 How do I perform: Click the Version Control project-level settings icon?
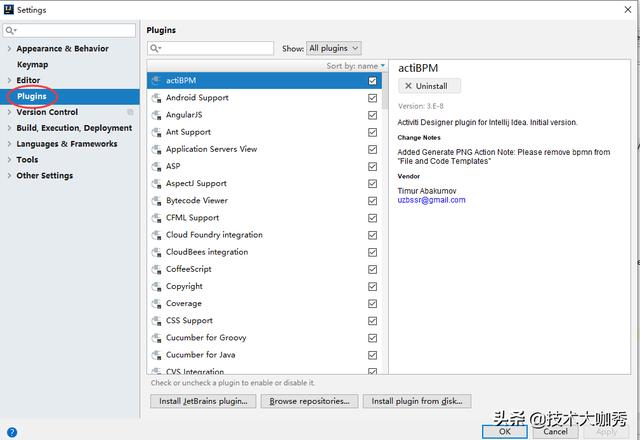click(130, 112)
